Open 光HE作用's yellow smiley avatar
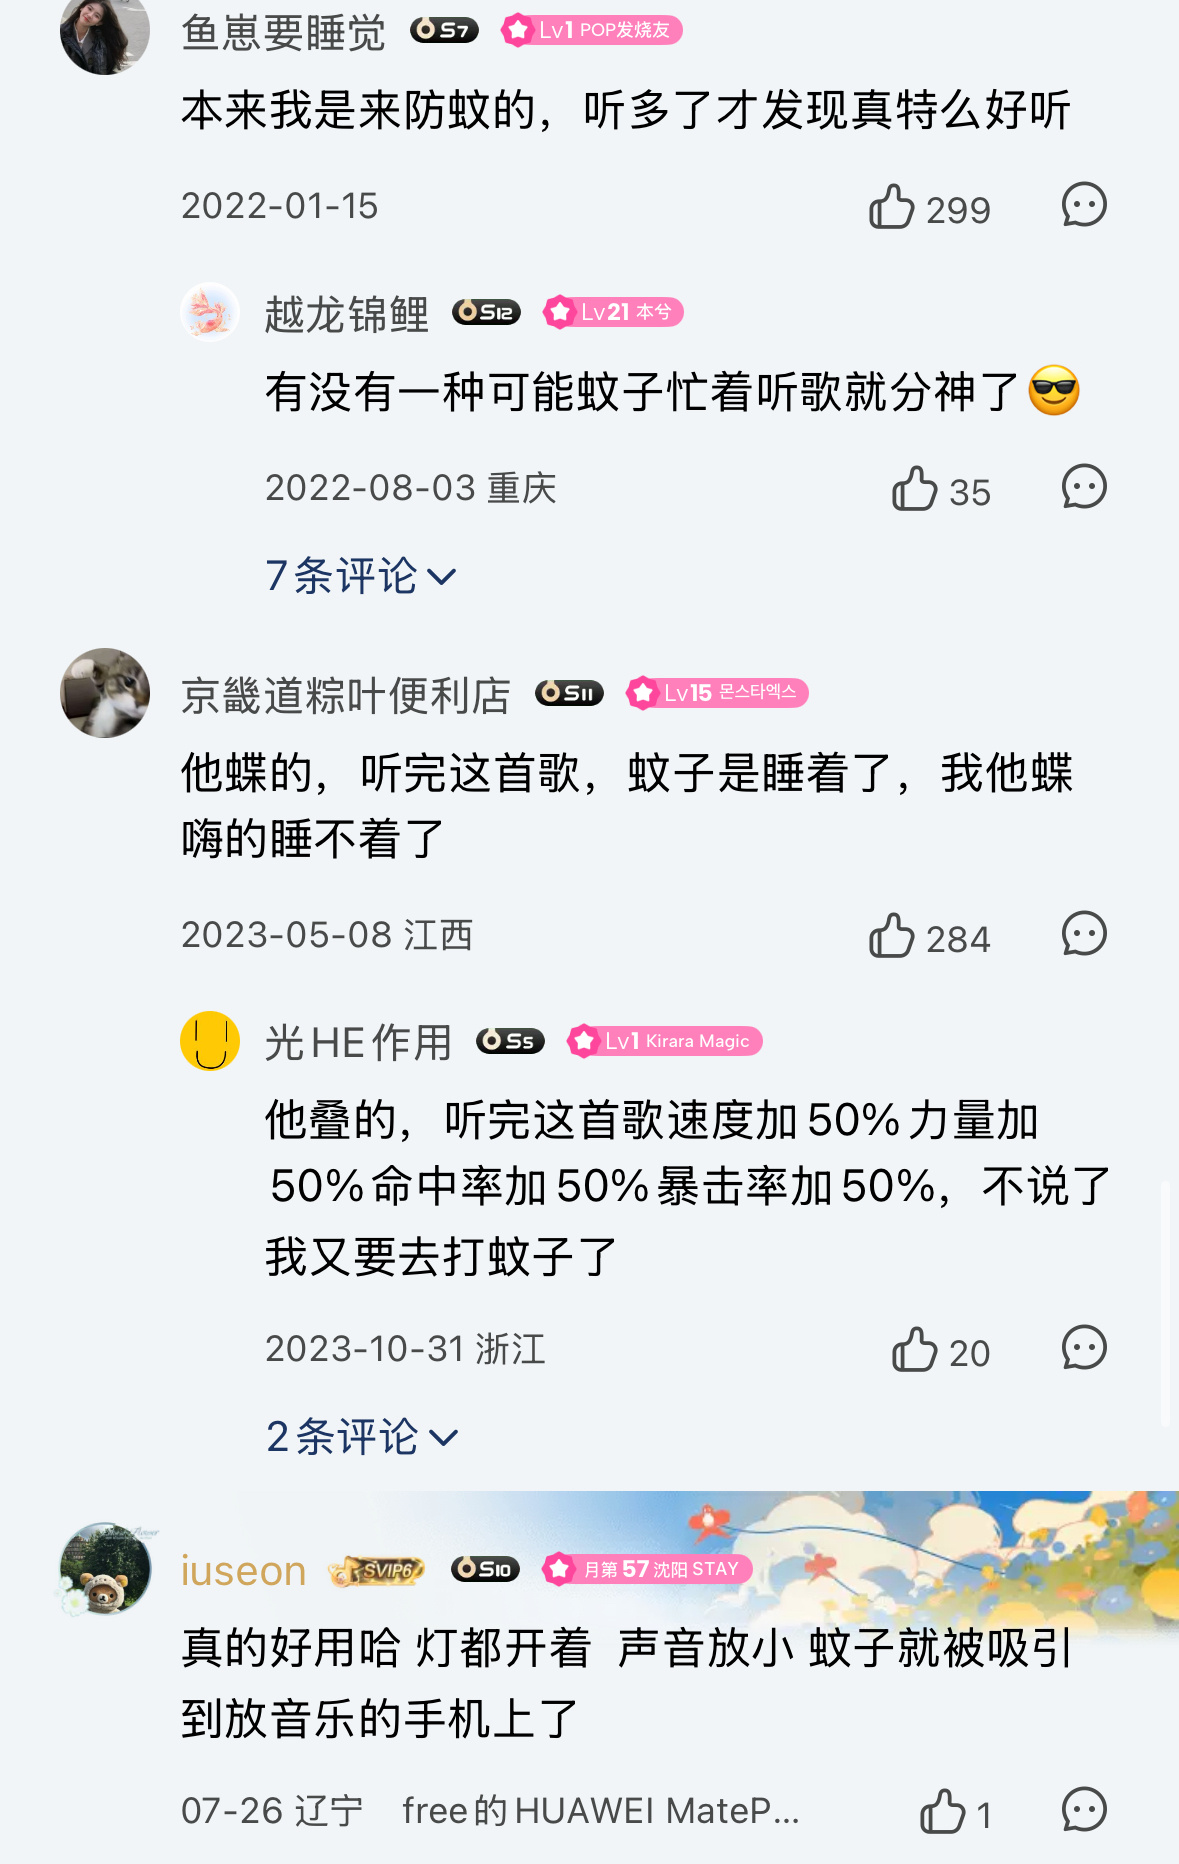This screenshot has height=1864, width=1179. tap(210, 1041)
